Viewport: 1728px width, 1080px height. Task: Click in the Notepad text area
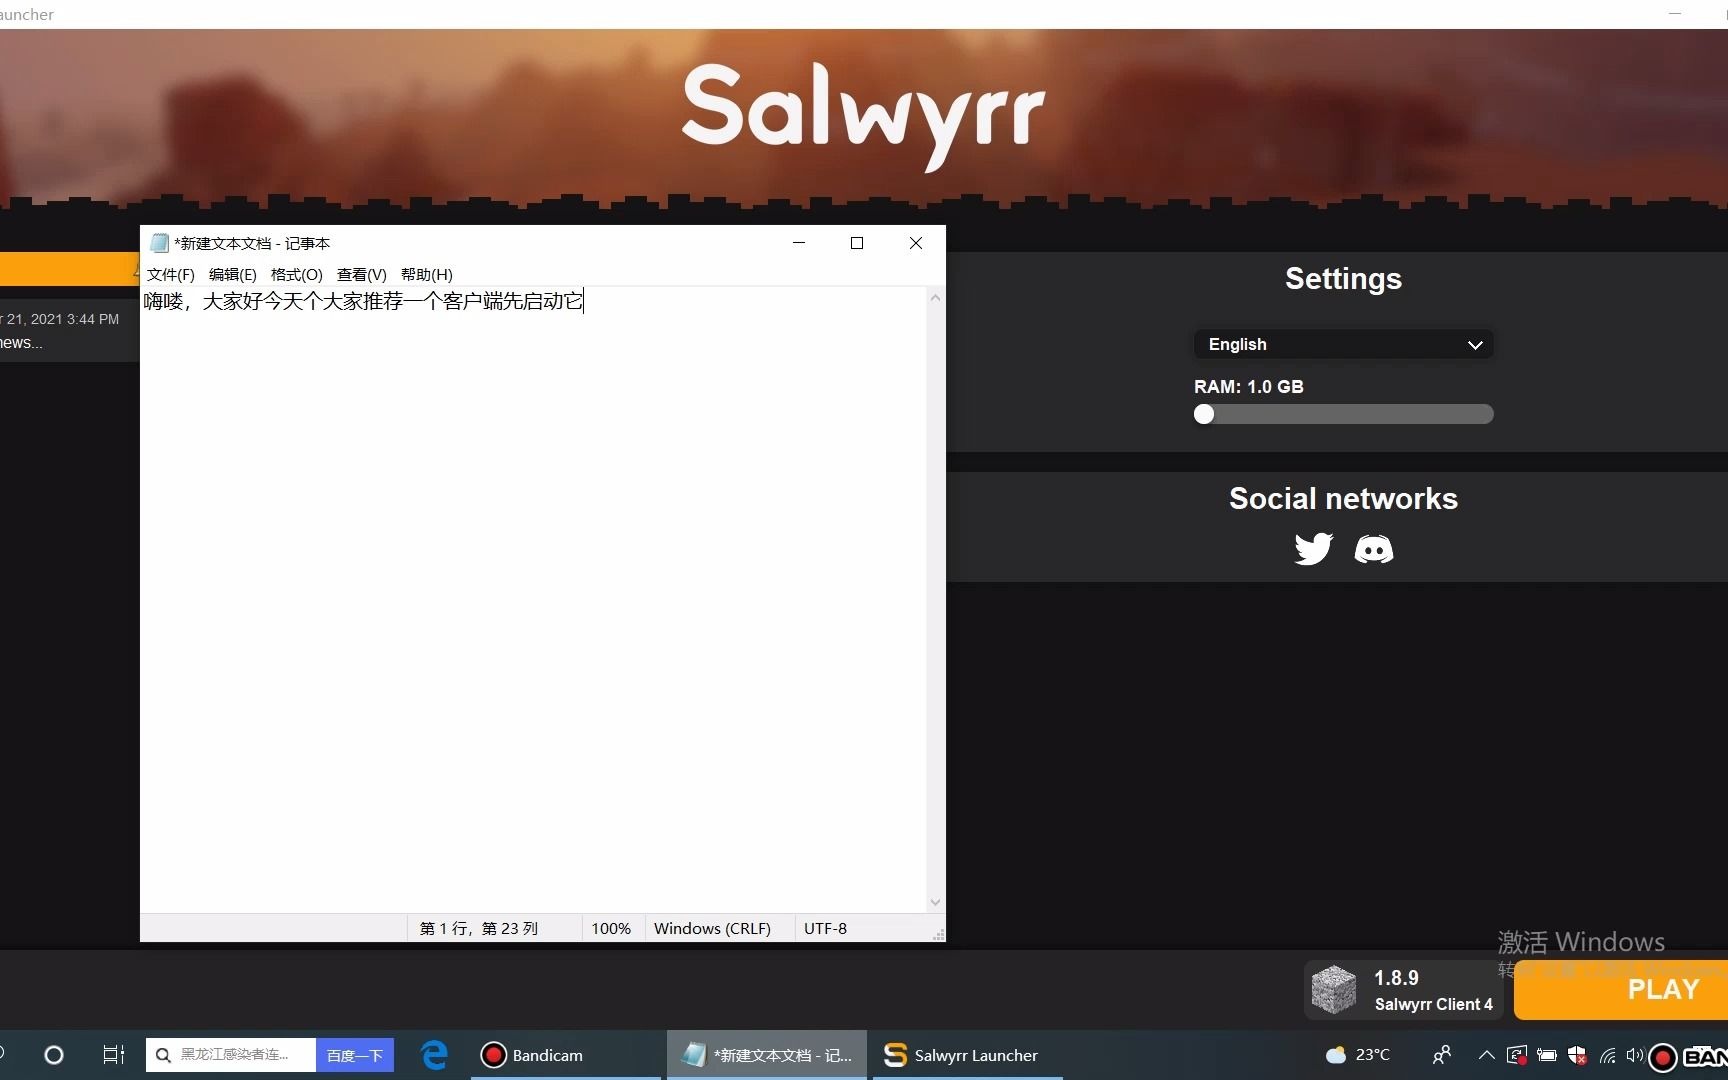[533, 600]
